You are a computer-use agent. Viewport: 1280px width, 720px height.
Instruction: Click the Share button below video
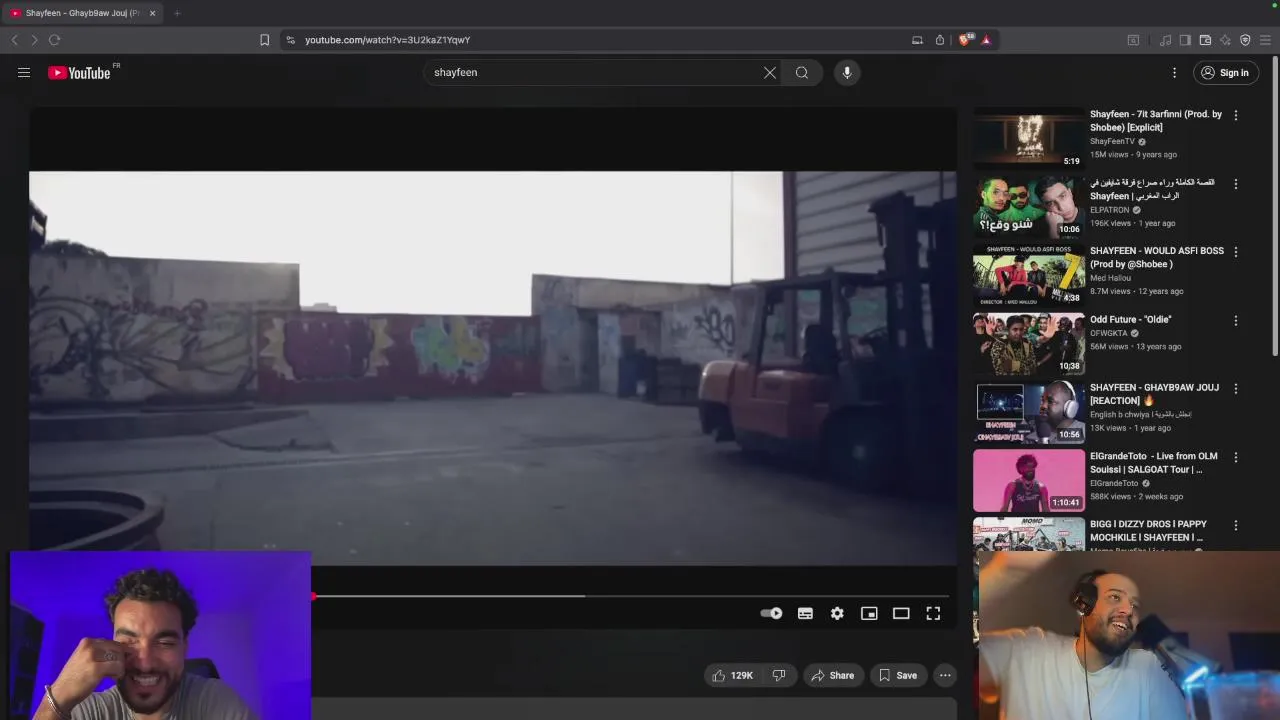coord(833,675)
